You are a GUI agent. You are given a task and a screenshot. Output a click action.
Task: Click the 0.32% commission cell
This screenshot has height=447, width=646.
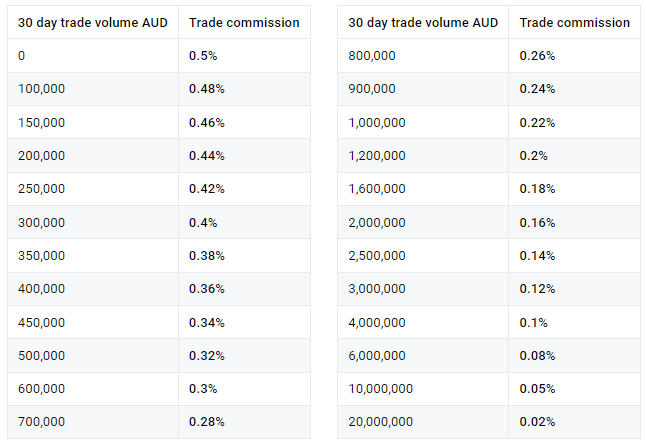207,355
